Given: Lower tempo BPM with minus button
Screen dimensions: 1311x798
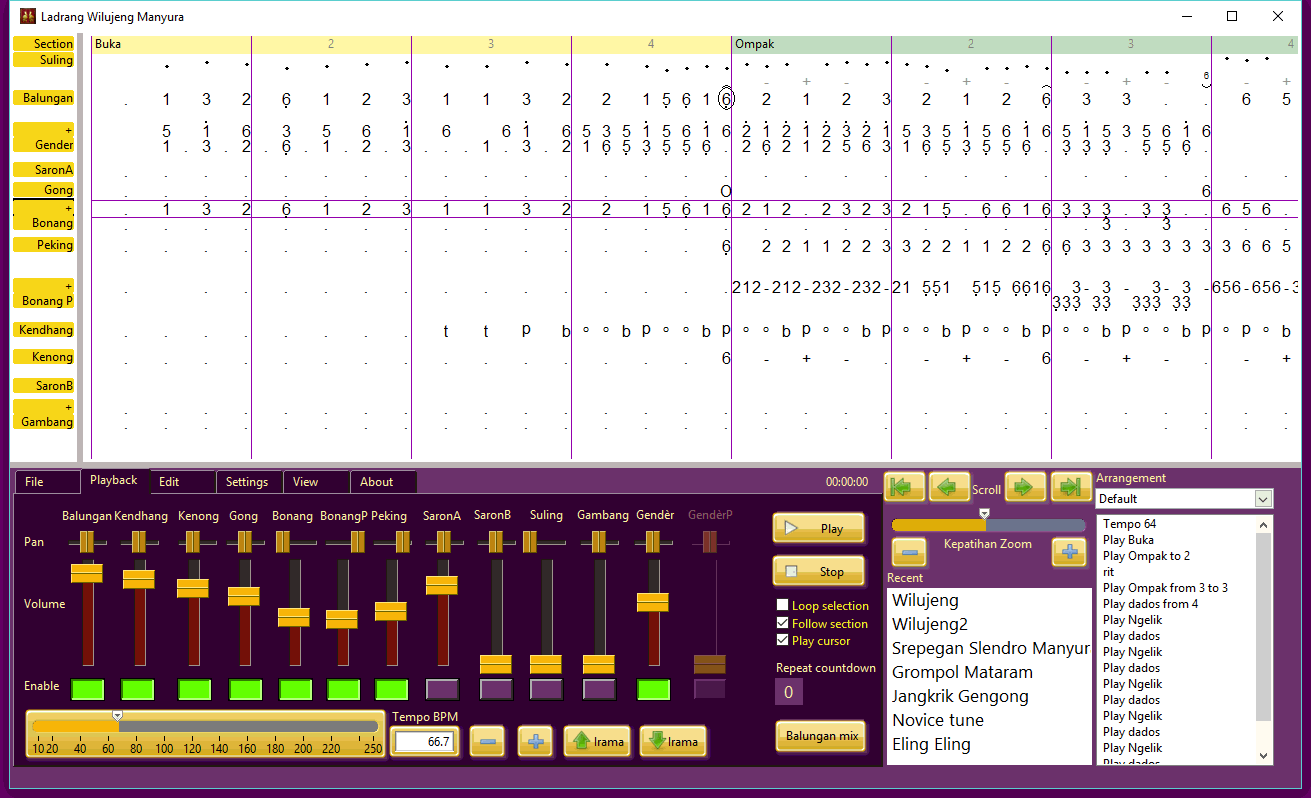Looking at the screenshot, I should click(x=487, y=742).
